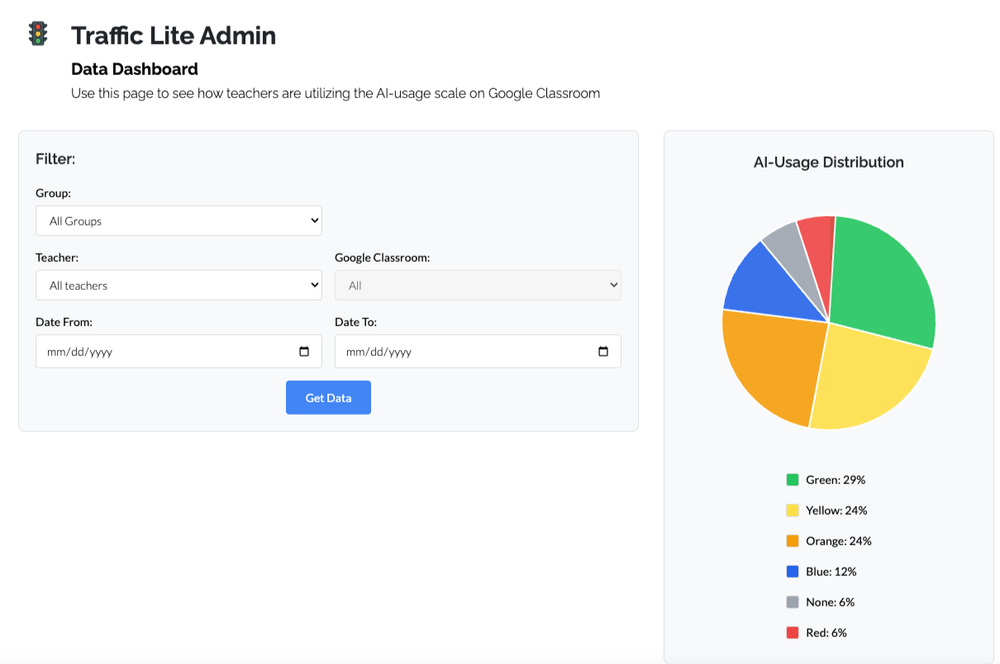The image size is (1000, 664).
Task: Click the 'Yellow: 24%' legend label
Action: point(836,510)
